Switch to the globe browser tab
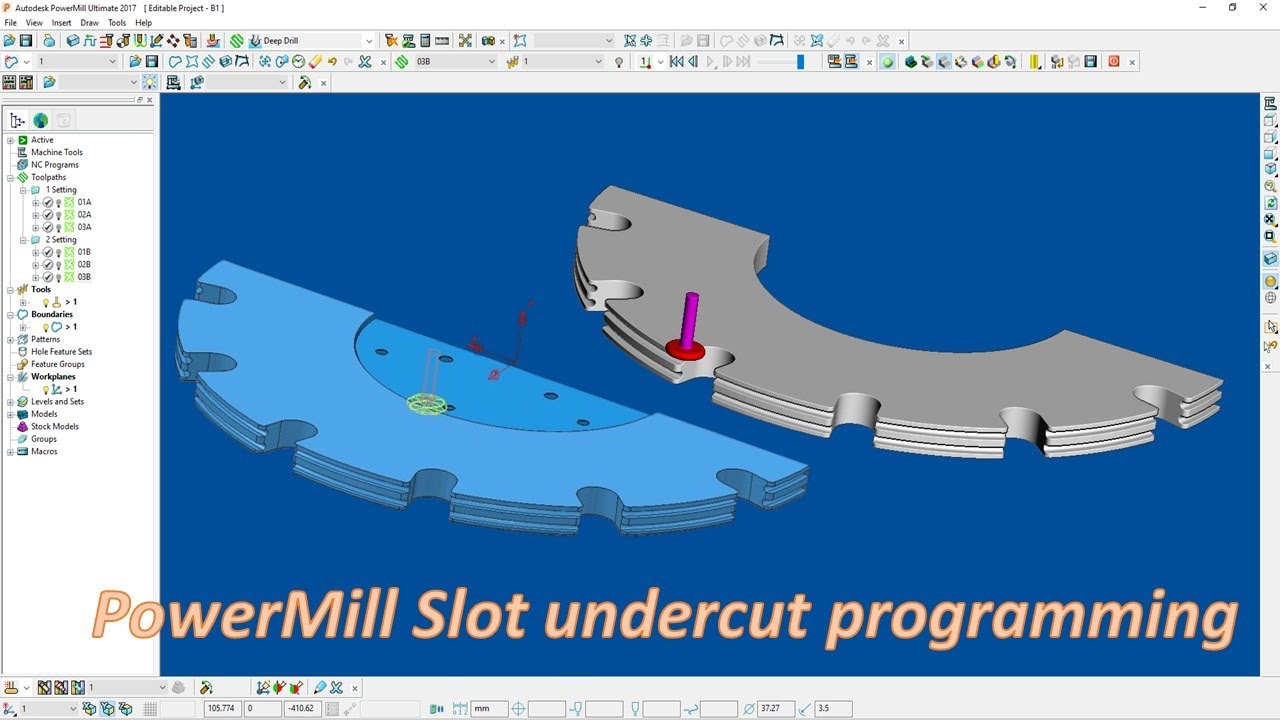This screenshot has height=720, width=1280. [40, 120]
